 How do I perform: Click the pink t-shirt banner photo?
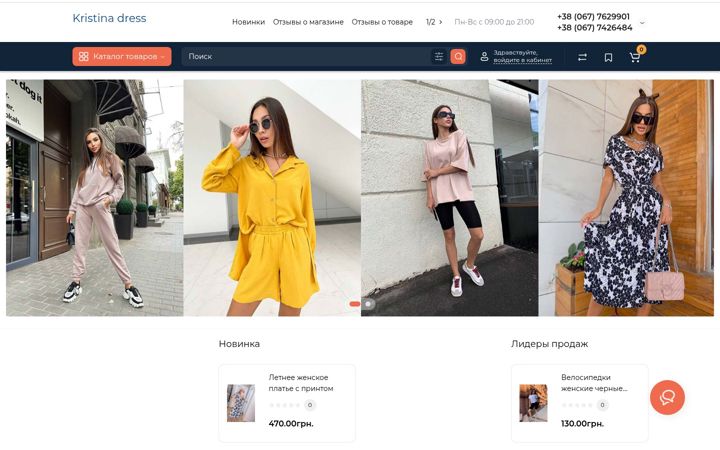click(x=450, y=198)
